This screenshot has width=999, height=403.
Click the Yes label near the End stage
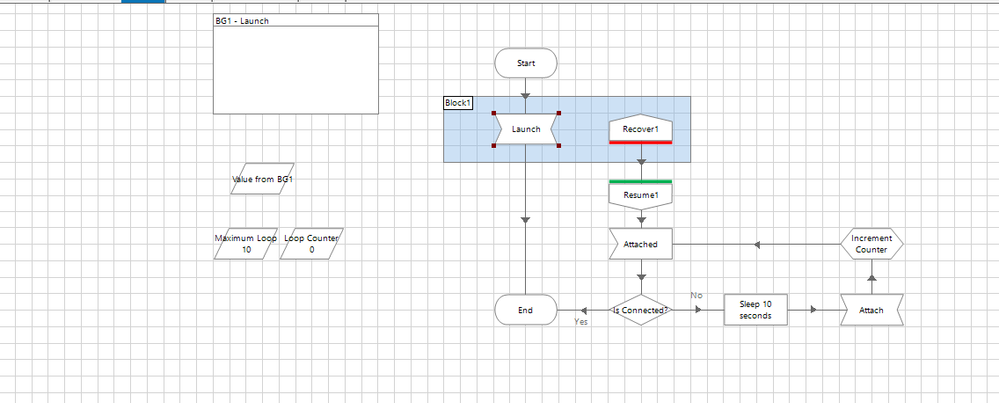tap(581, 322)
